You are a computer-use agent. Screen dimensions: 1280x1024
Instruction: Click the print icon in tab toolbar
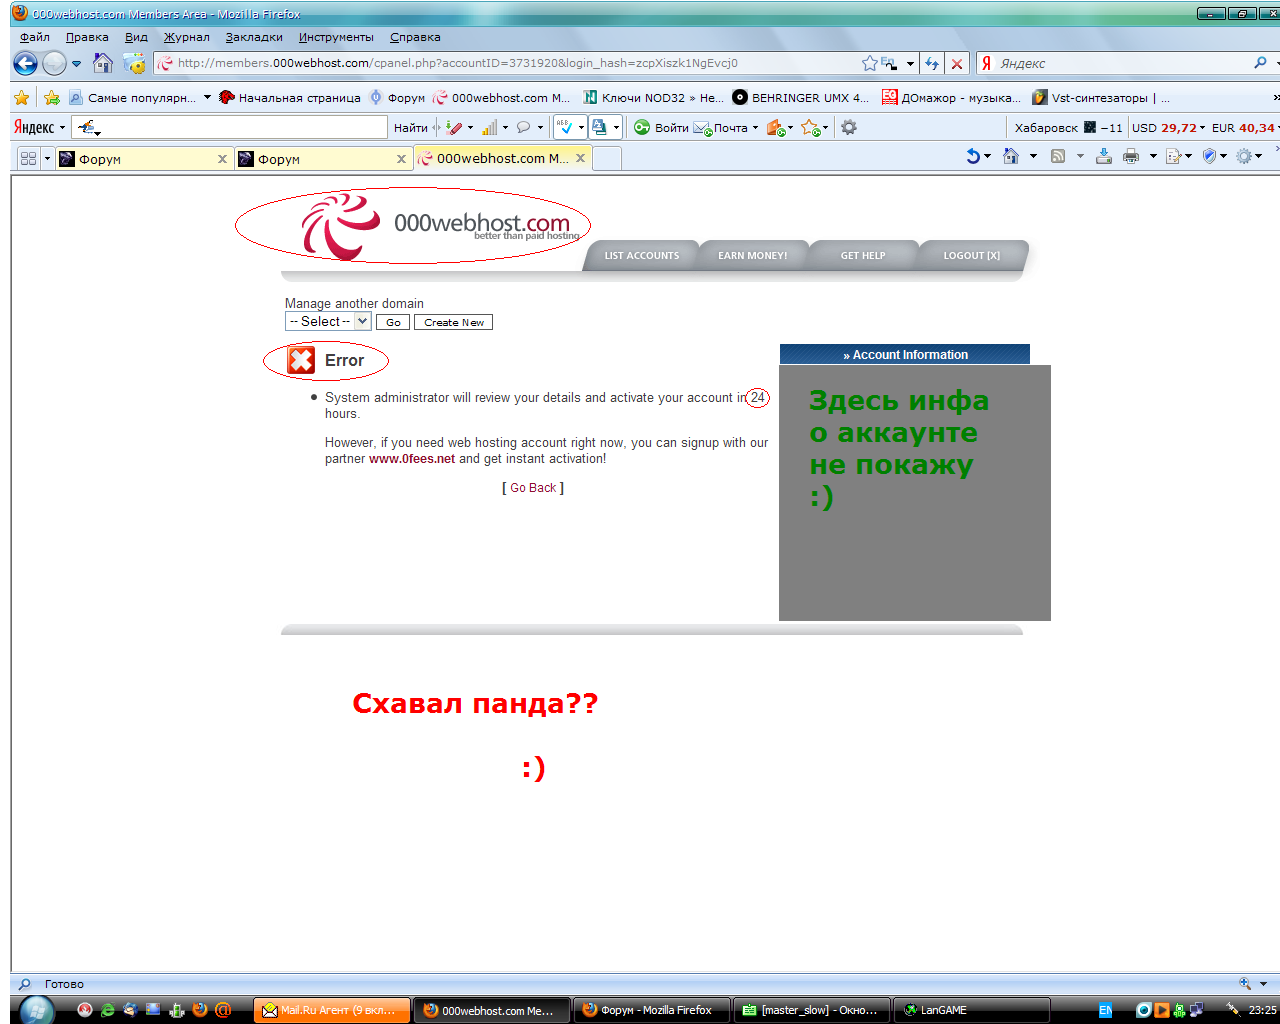(1131, 156)
